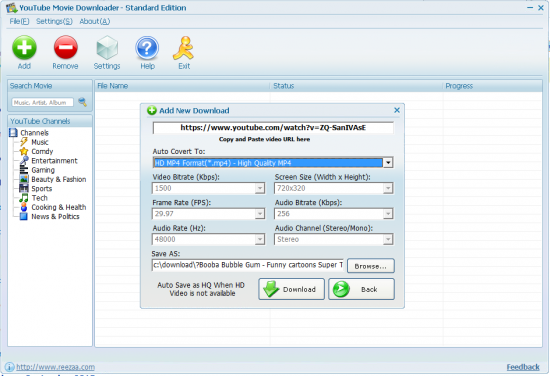550x376 pixels.
Task: Click the Channels root book icon
Action: [13, 133]
